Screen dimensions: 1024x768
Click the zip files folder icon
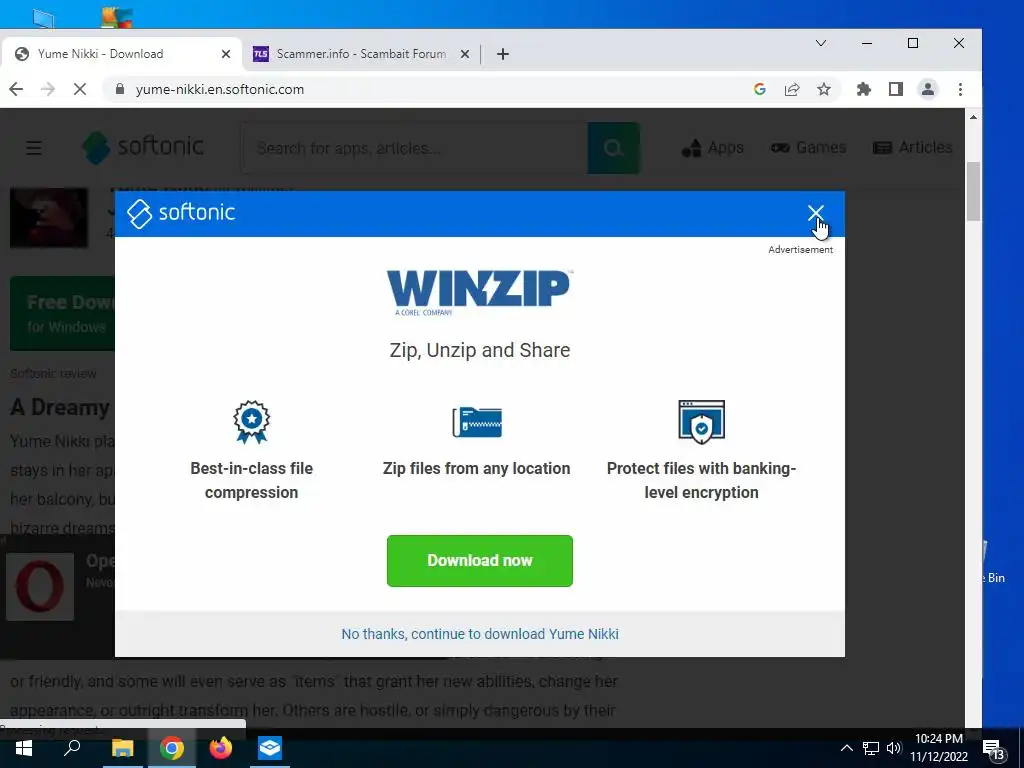pyautogui.click(x=477, y=422)
